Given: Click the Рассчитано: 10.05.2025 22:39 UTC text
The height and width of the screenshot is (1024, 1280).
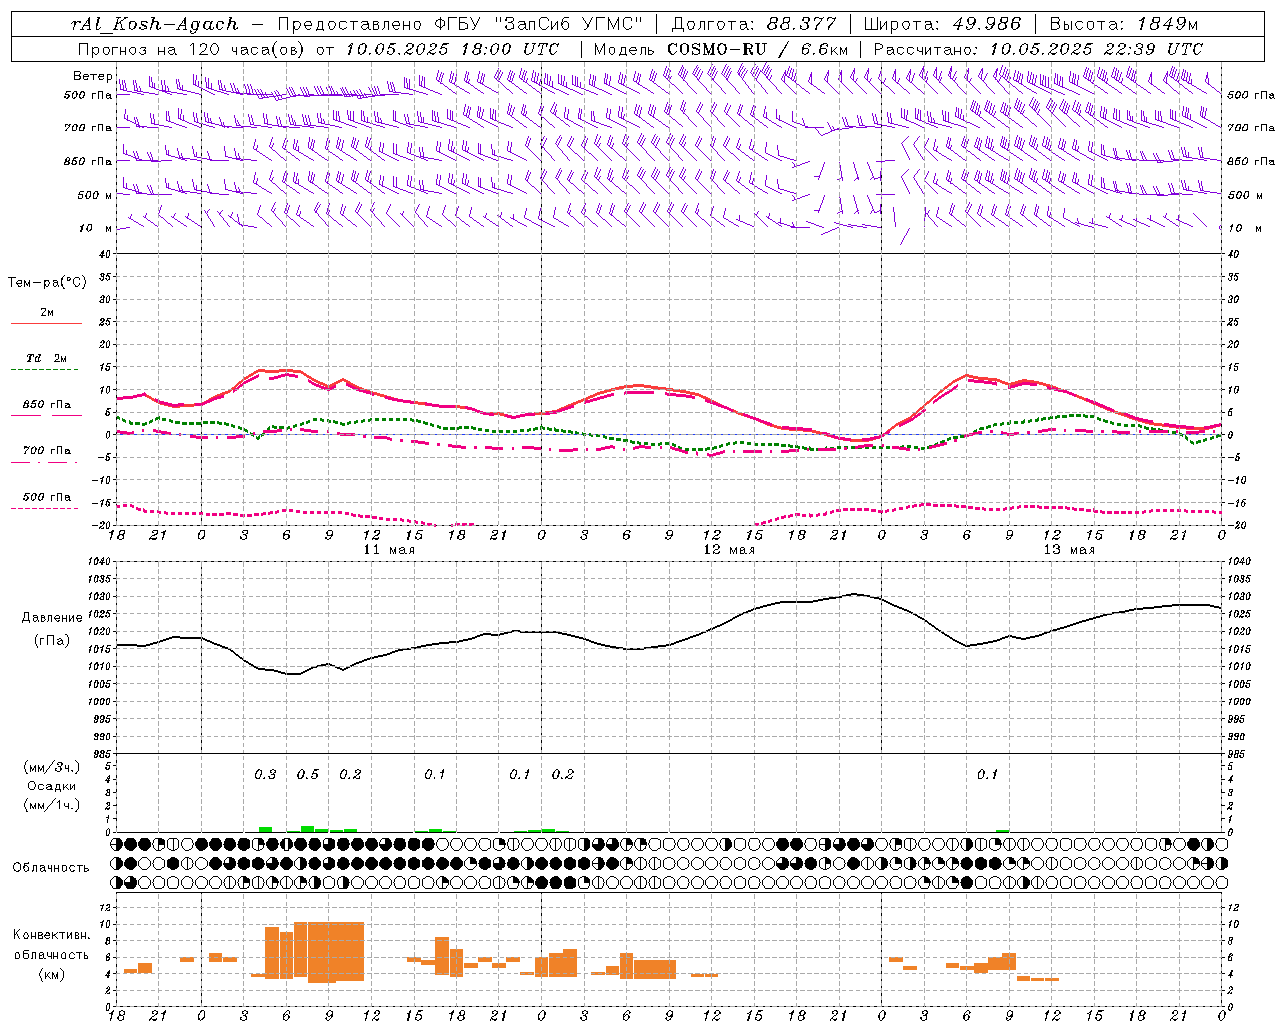Looking at the screenshot, I should [1038, 49].
